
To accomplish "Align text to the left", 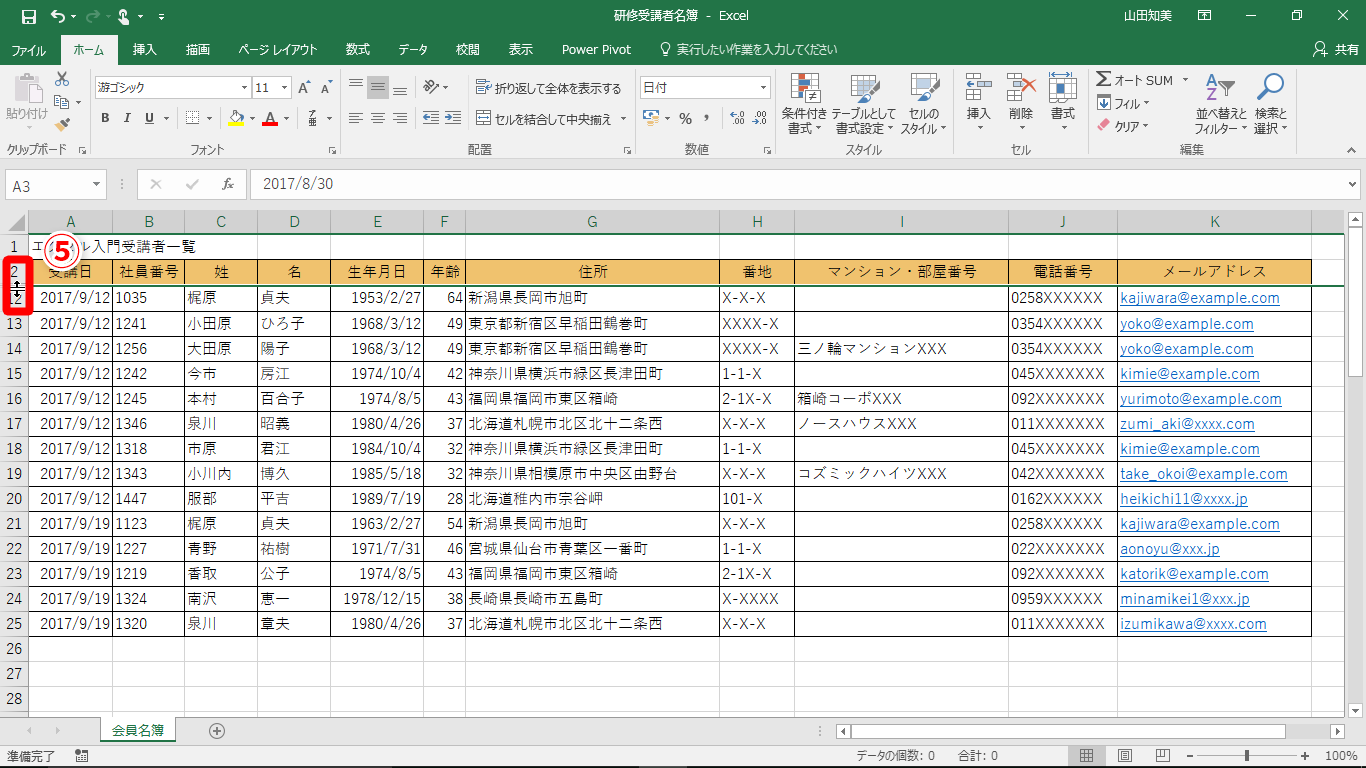I will tap(356, 118).
